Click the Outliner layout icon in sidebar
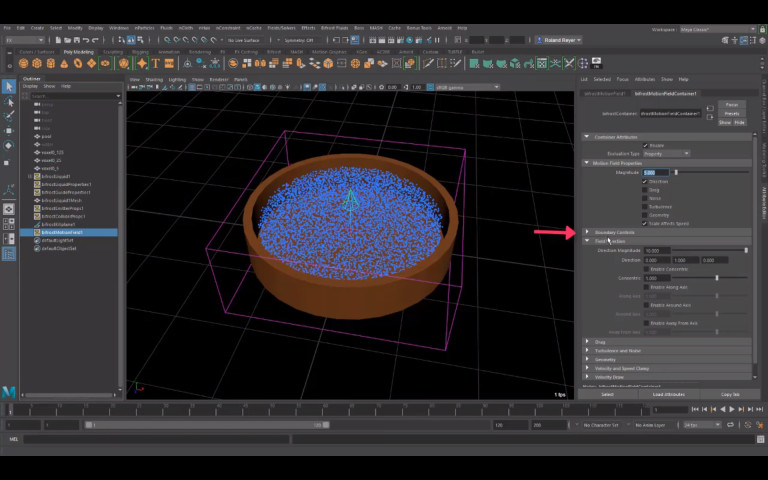Screen dimensions: 768x480 9,254
